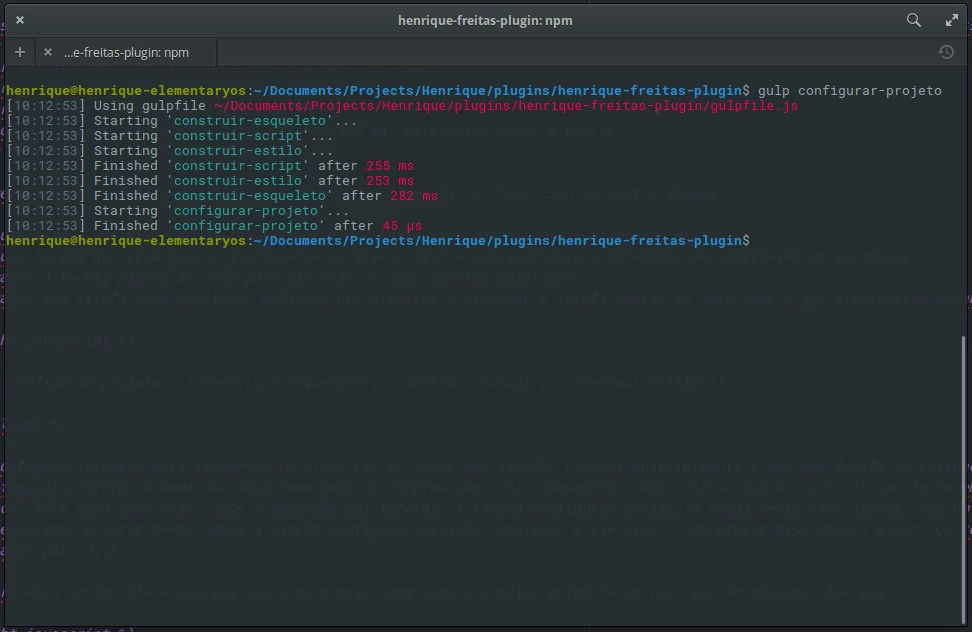Click the maximize window arrows icon

[x=952, y=20]
